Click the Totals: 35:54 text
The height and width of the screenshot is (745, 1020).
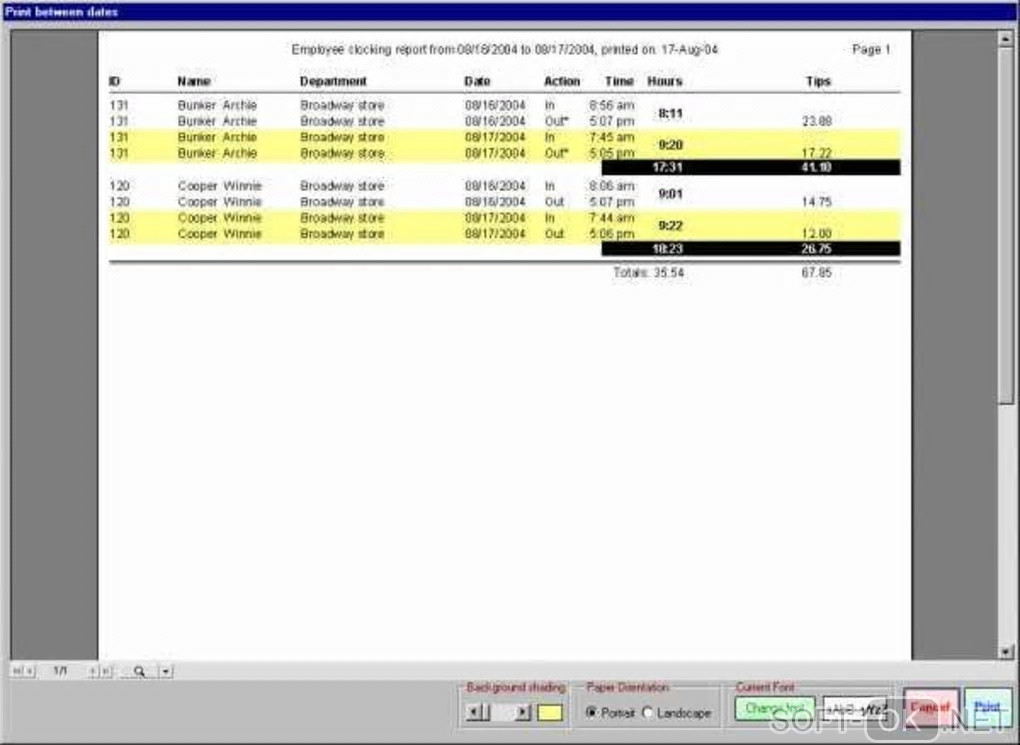point(649,273)
